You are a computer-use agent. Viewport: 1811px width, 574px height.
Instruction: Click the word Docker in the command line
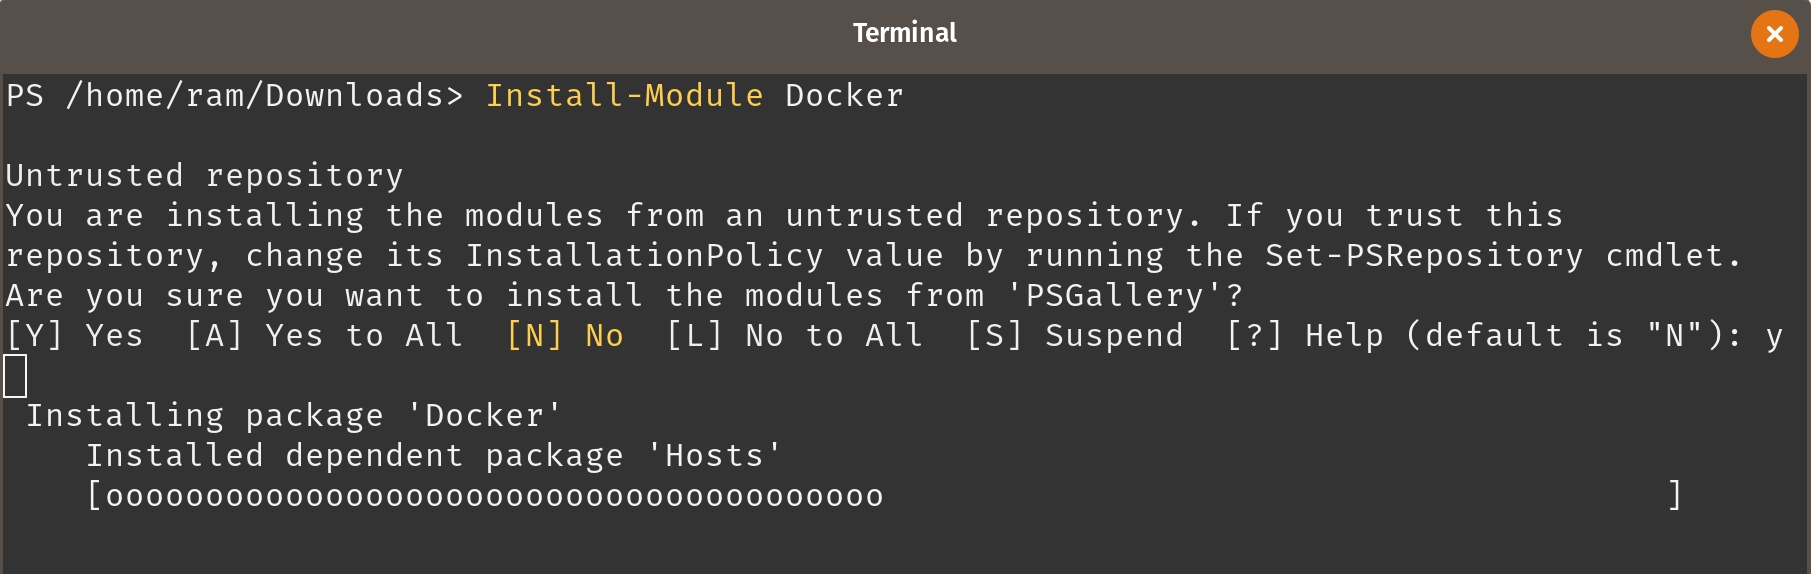(x=844, y=96)
